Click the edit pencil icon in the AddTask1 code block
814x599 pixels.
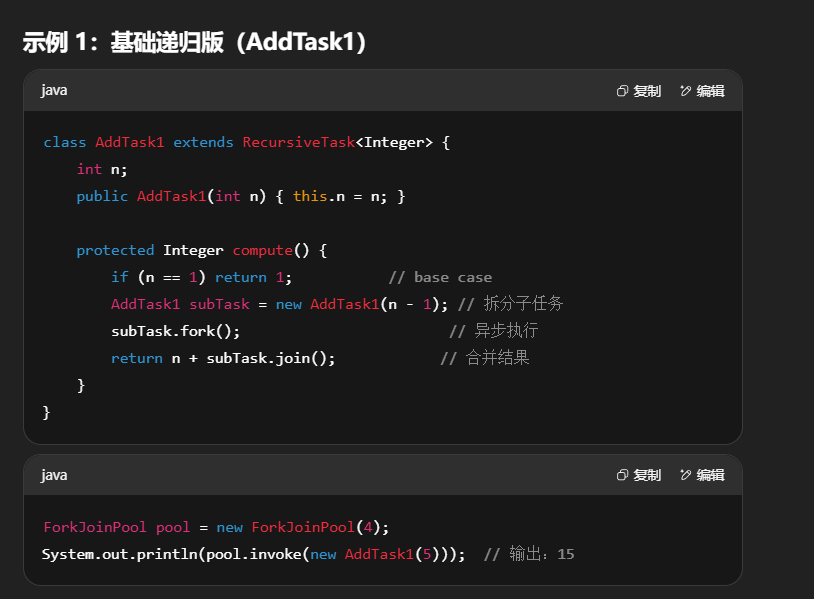[x=686, y=91]
